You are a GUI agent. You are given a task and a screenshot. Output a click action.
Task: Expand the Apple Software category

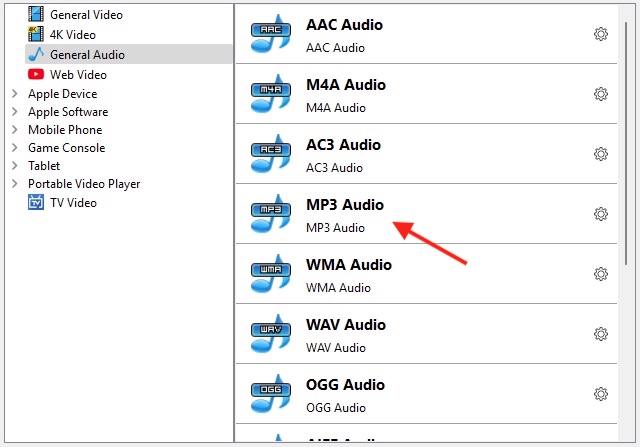(15, 112)
